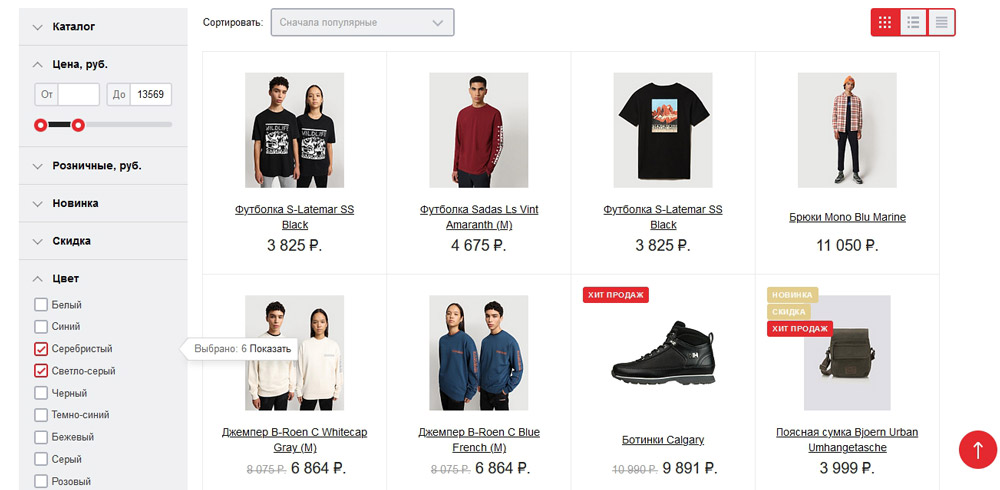Click the Показать link in filter popup
This screenshot has width=1000, height=490.
270,349
